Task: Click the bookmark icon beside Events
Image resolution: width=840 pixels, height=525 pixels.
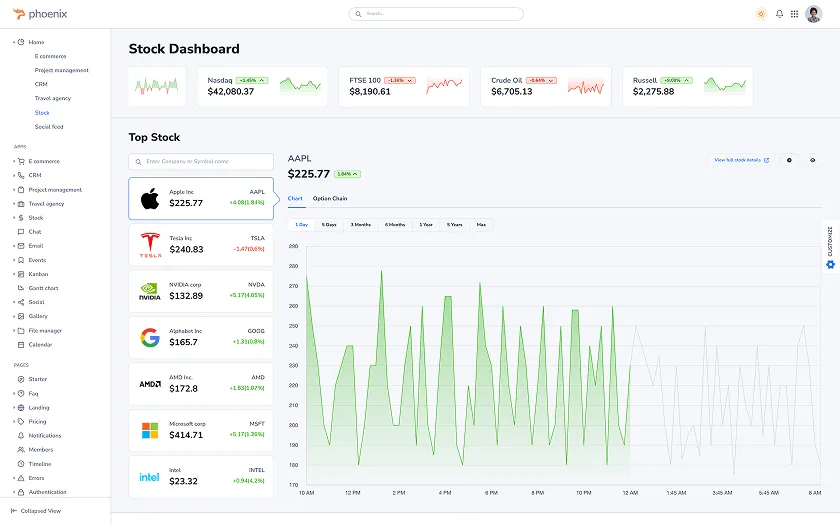Action: pos(21,260)
